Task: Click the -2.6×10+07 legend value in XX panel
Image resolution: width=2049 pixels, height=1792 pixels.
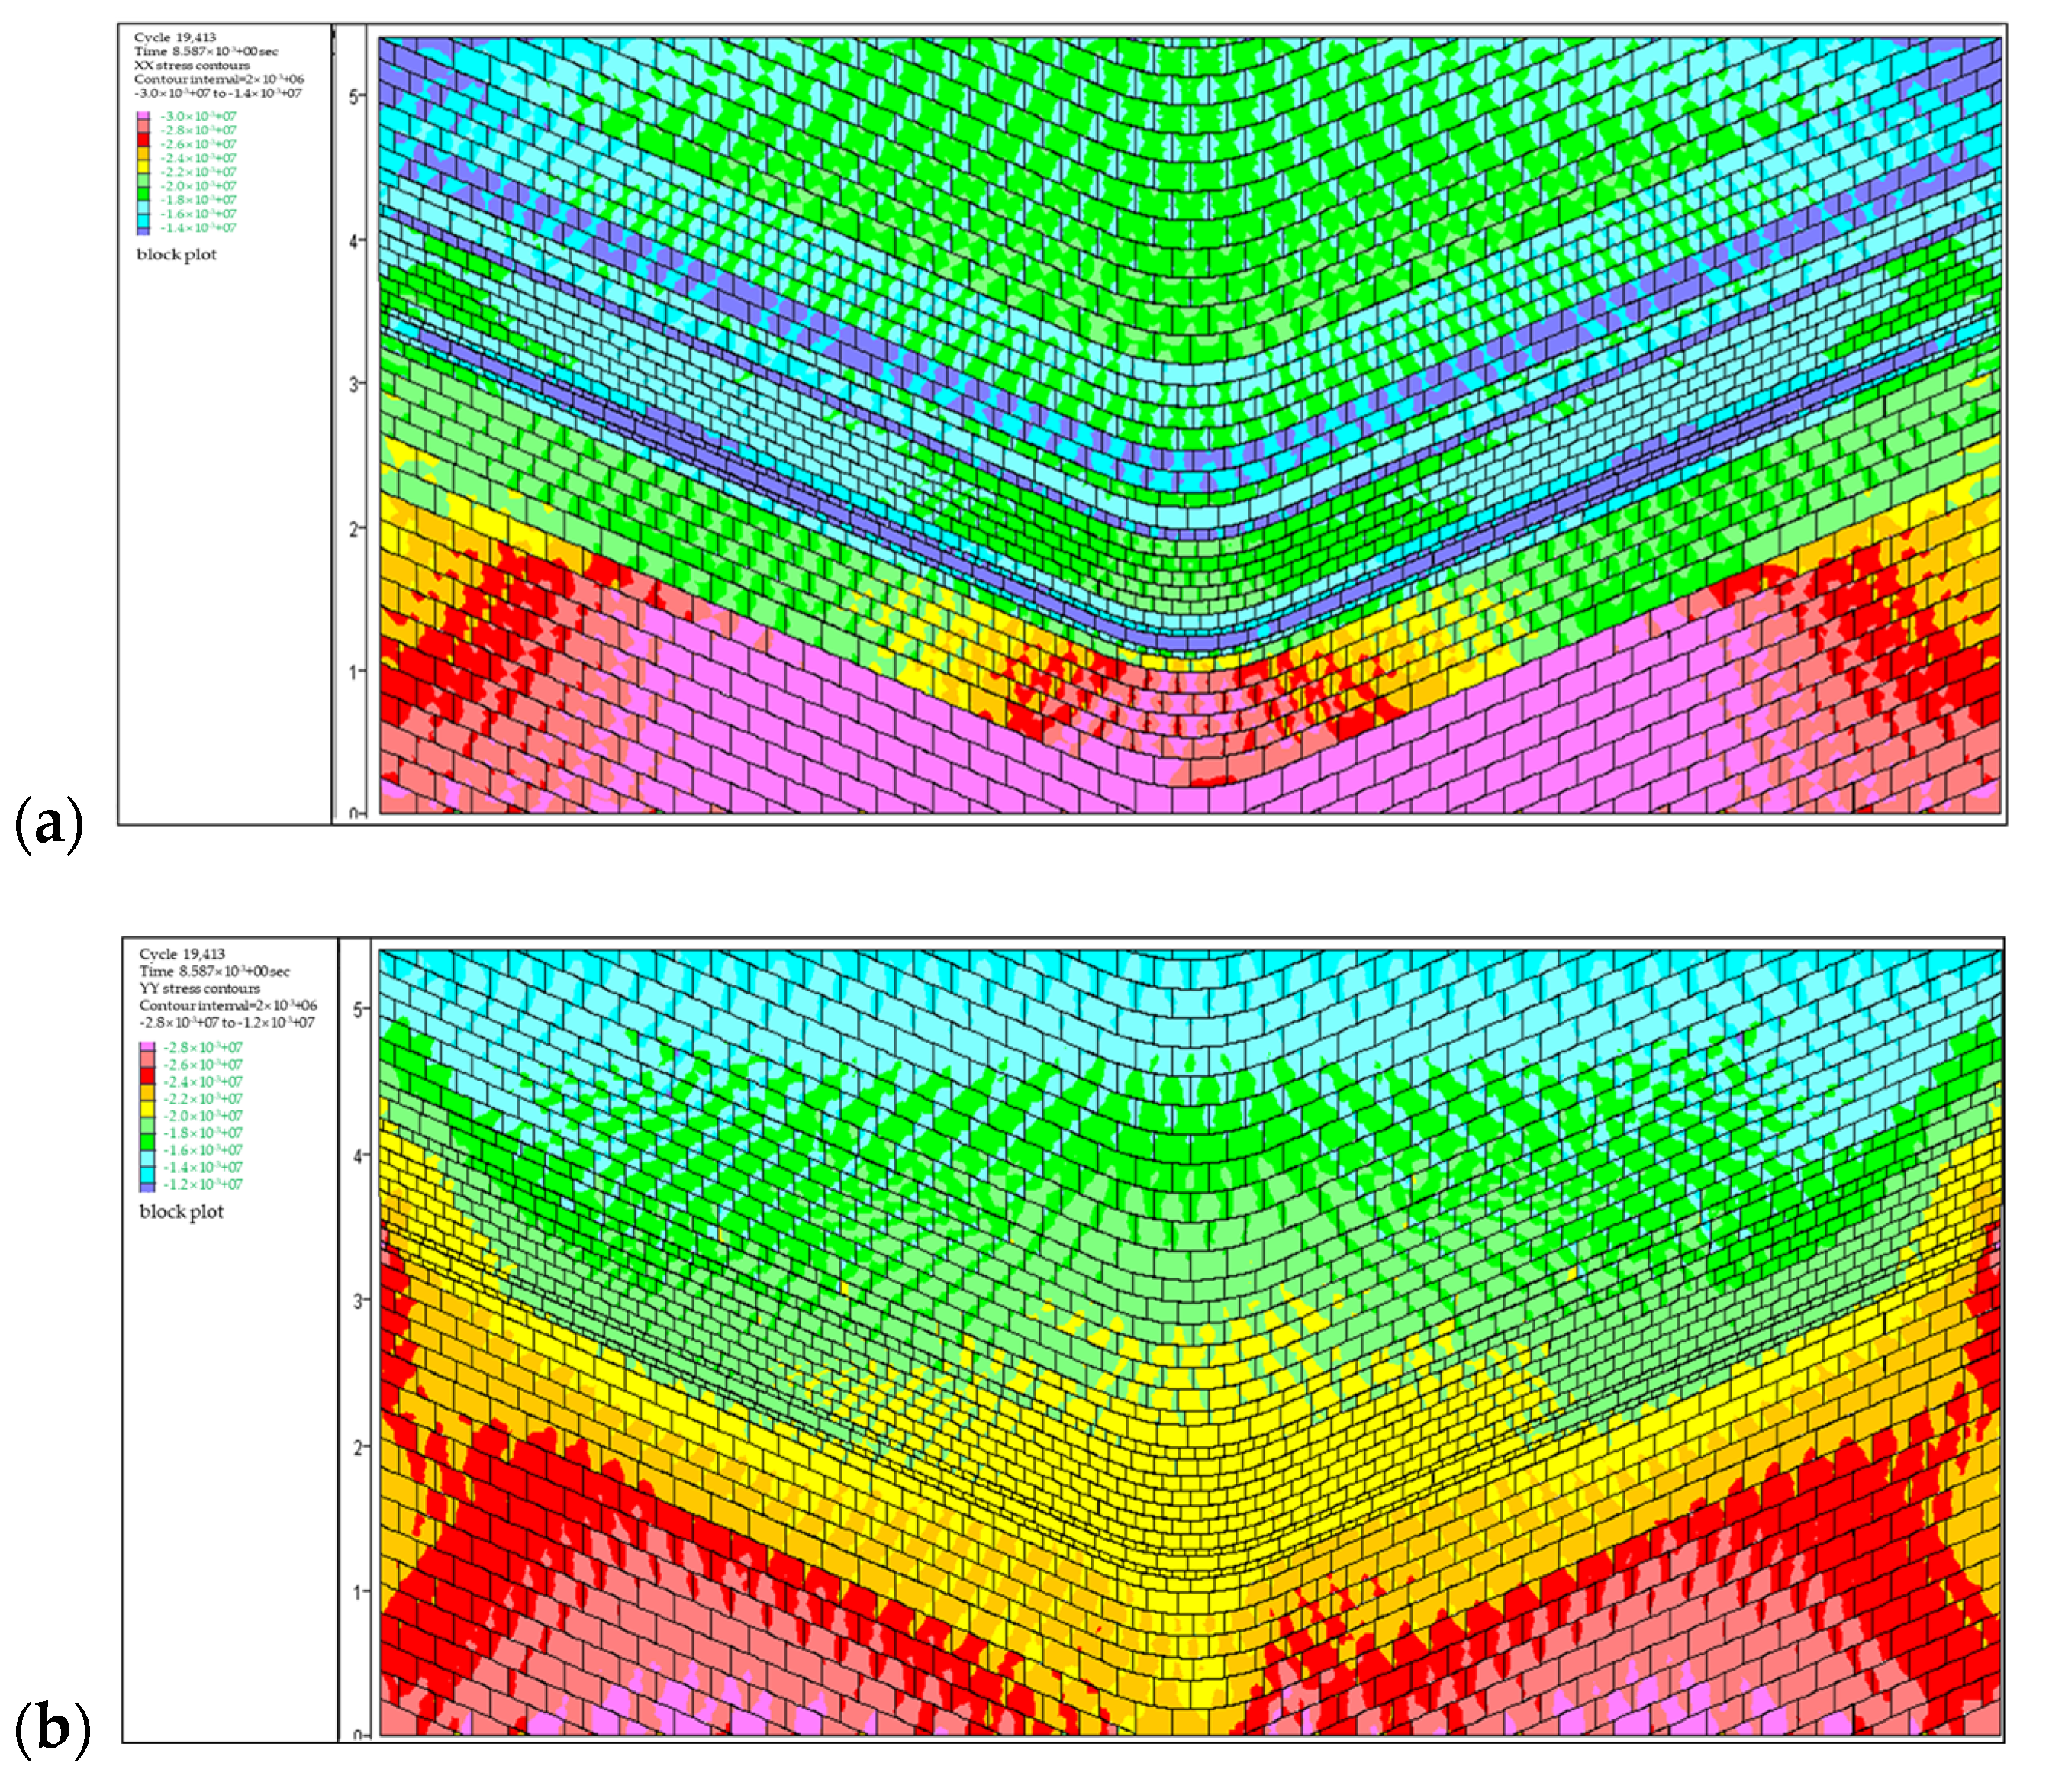Action: [199, 144]
